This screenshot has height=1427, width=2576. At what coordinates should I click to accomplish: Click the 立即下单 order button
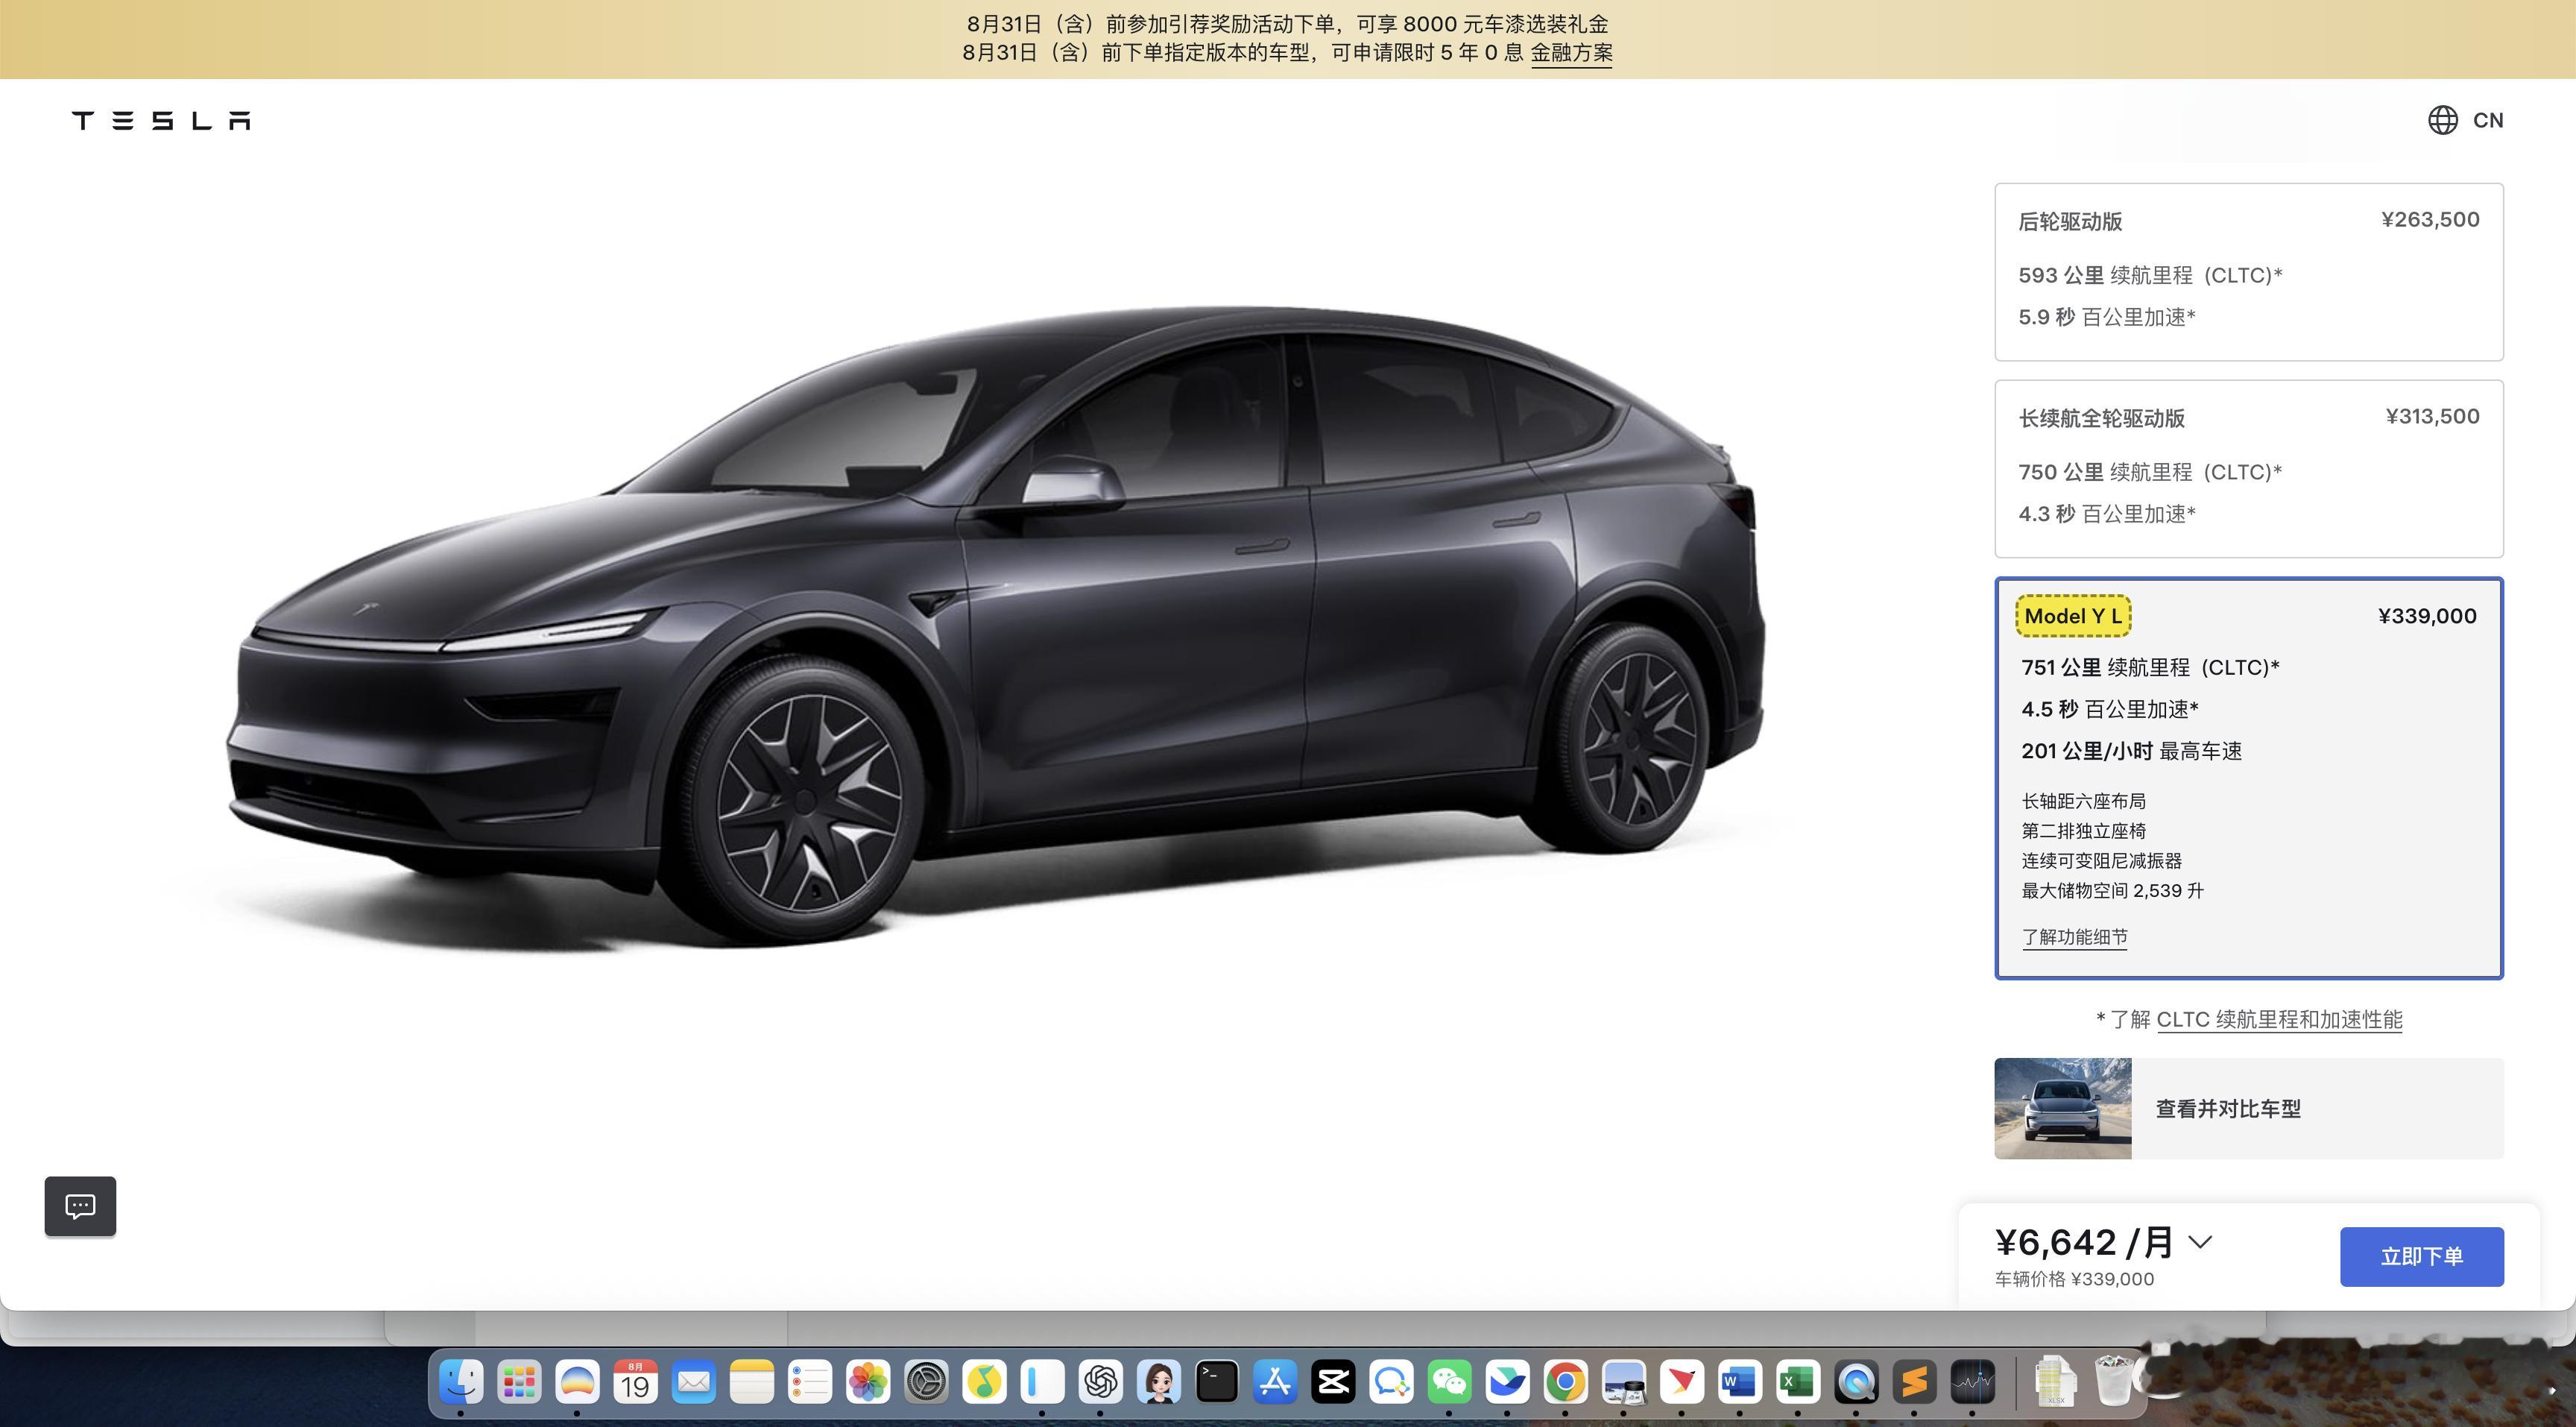[x=2422, y=1257]
